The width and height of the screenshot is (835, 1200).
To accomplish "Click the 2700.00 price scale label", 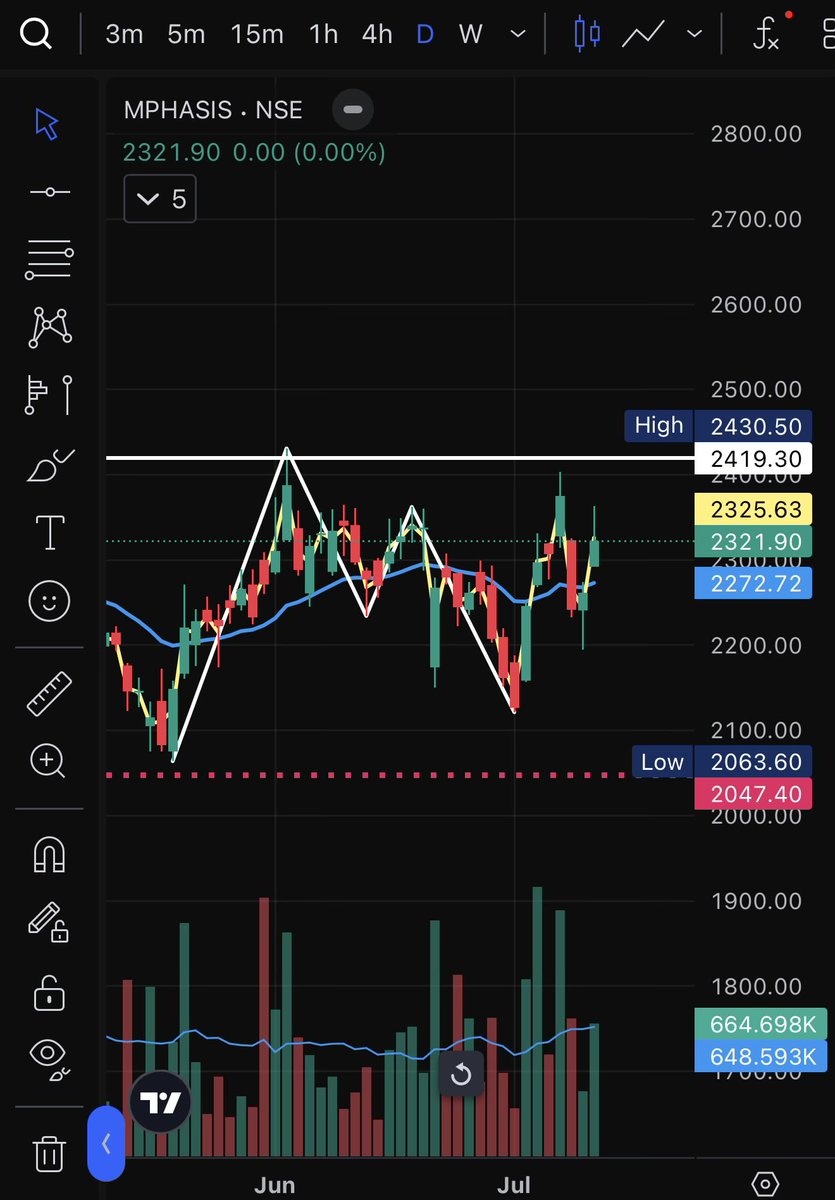I will pos(756,218).
